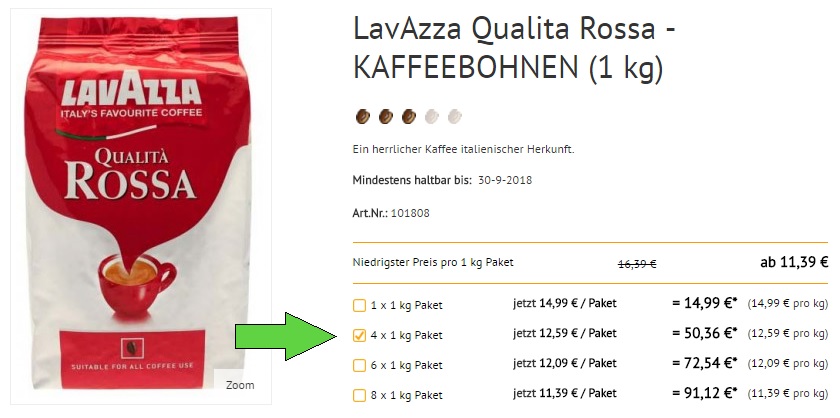Check the 8 x 1 kg Paket checkbox
The width and height of the screenshot is (840, 418).
coord(359,395)
